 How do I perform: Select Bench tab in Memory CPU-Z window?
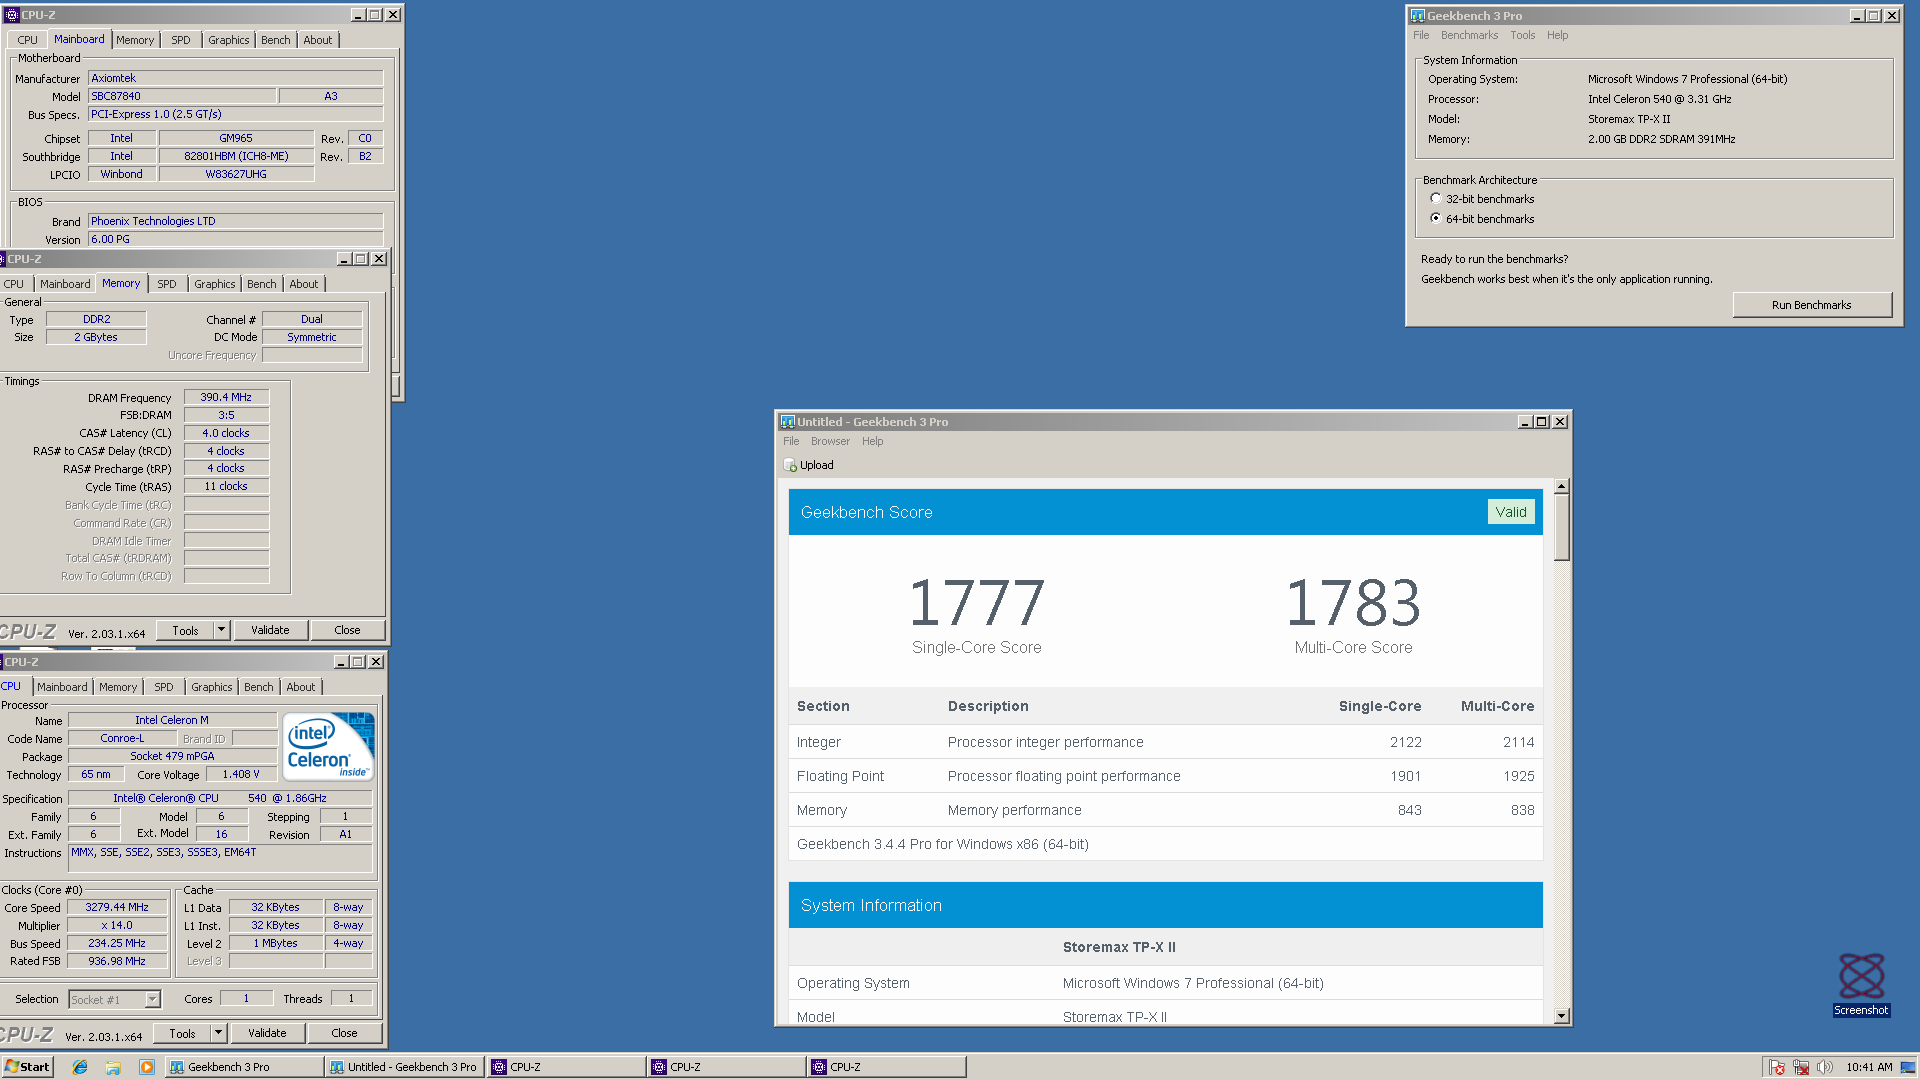[262, 284]
